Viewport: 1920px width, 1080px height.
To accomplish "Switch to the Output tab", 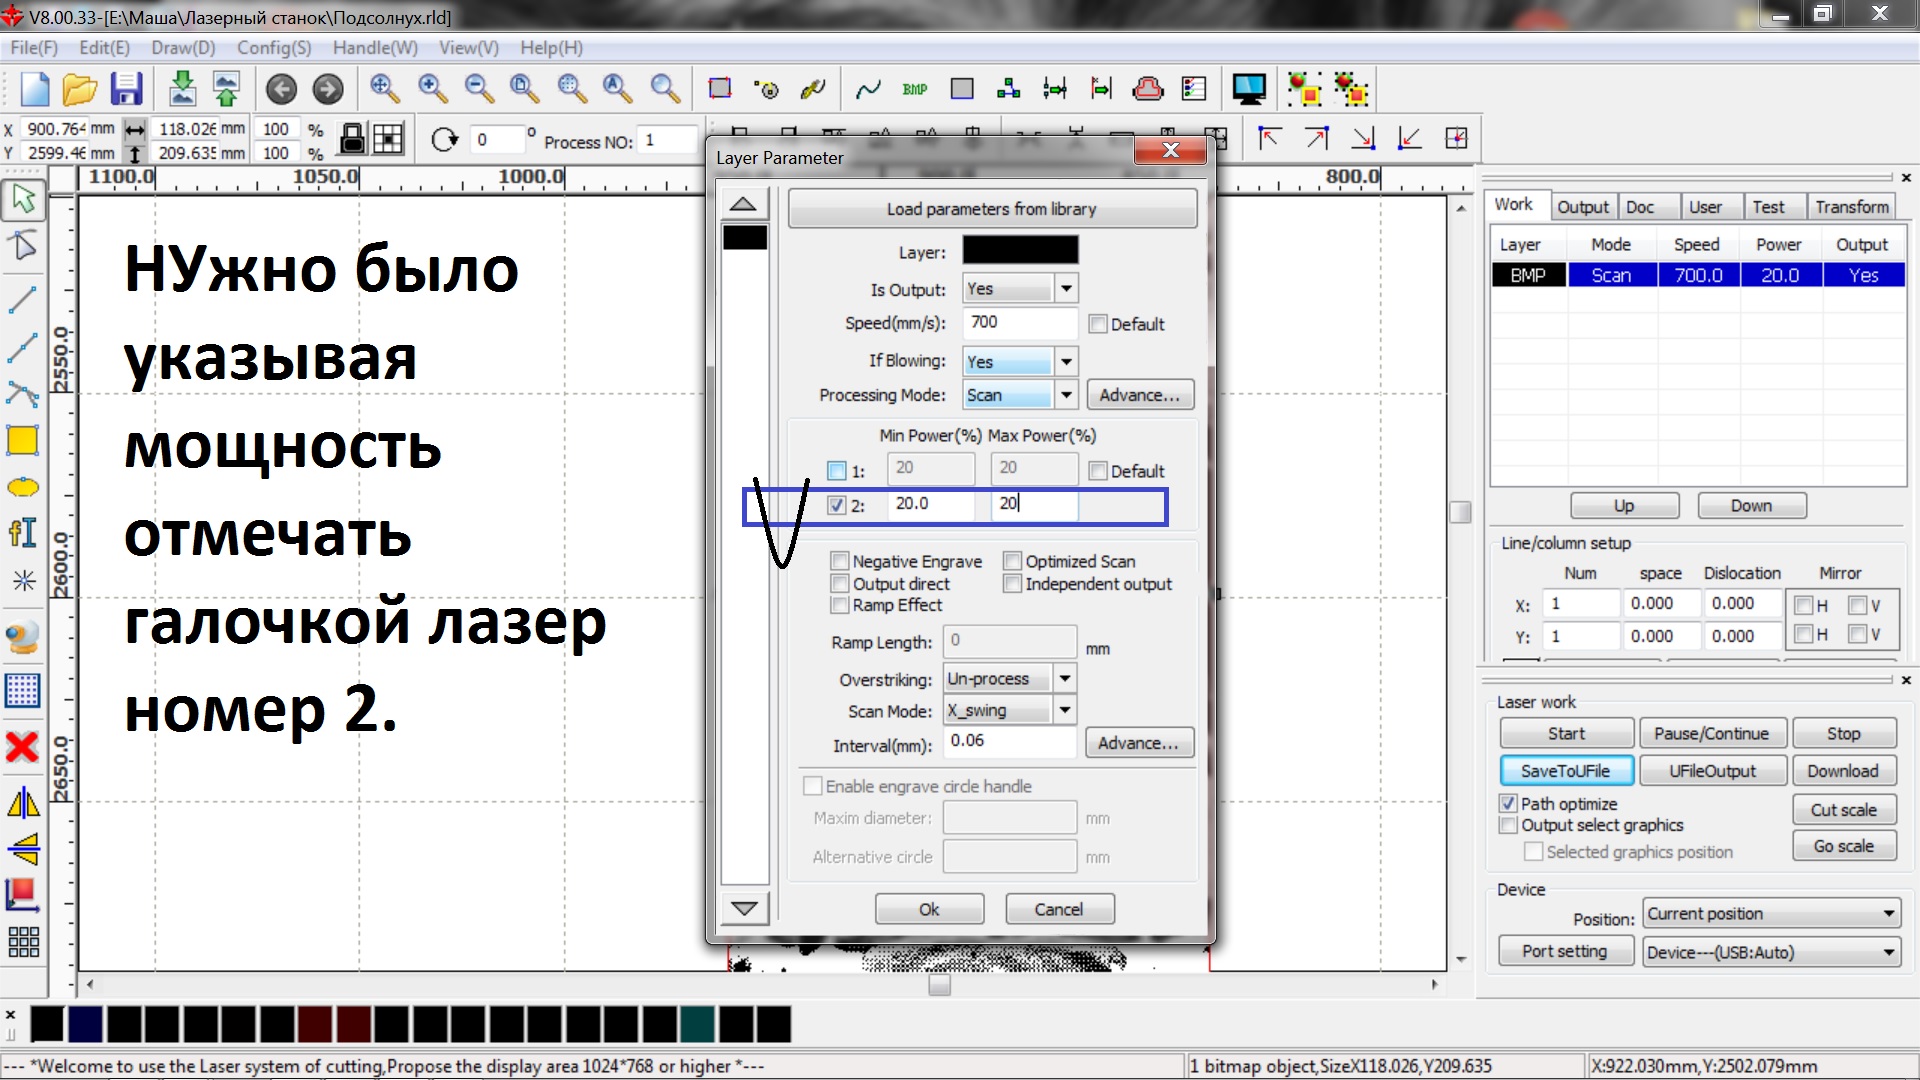I will (1582, 207).
